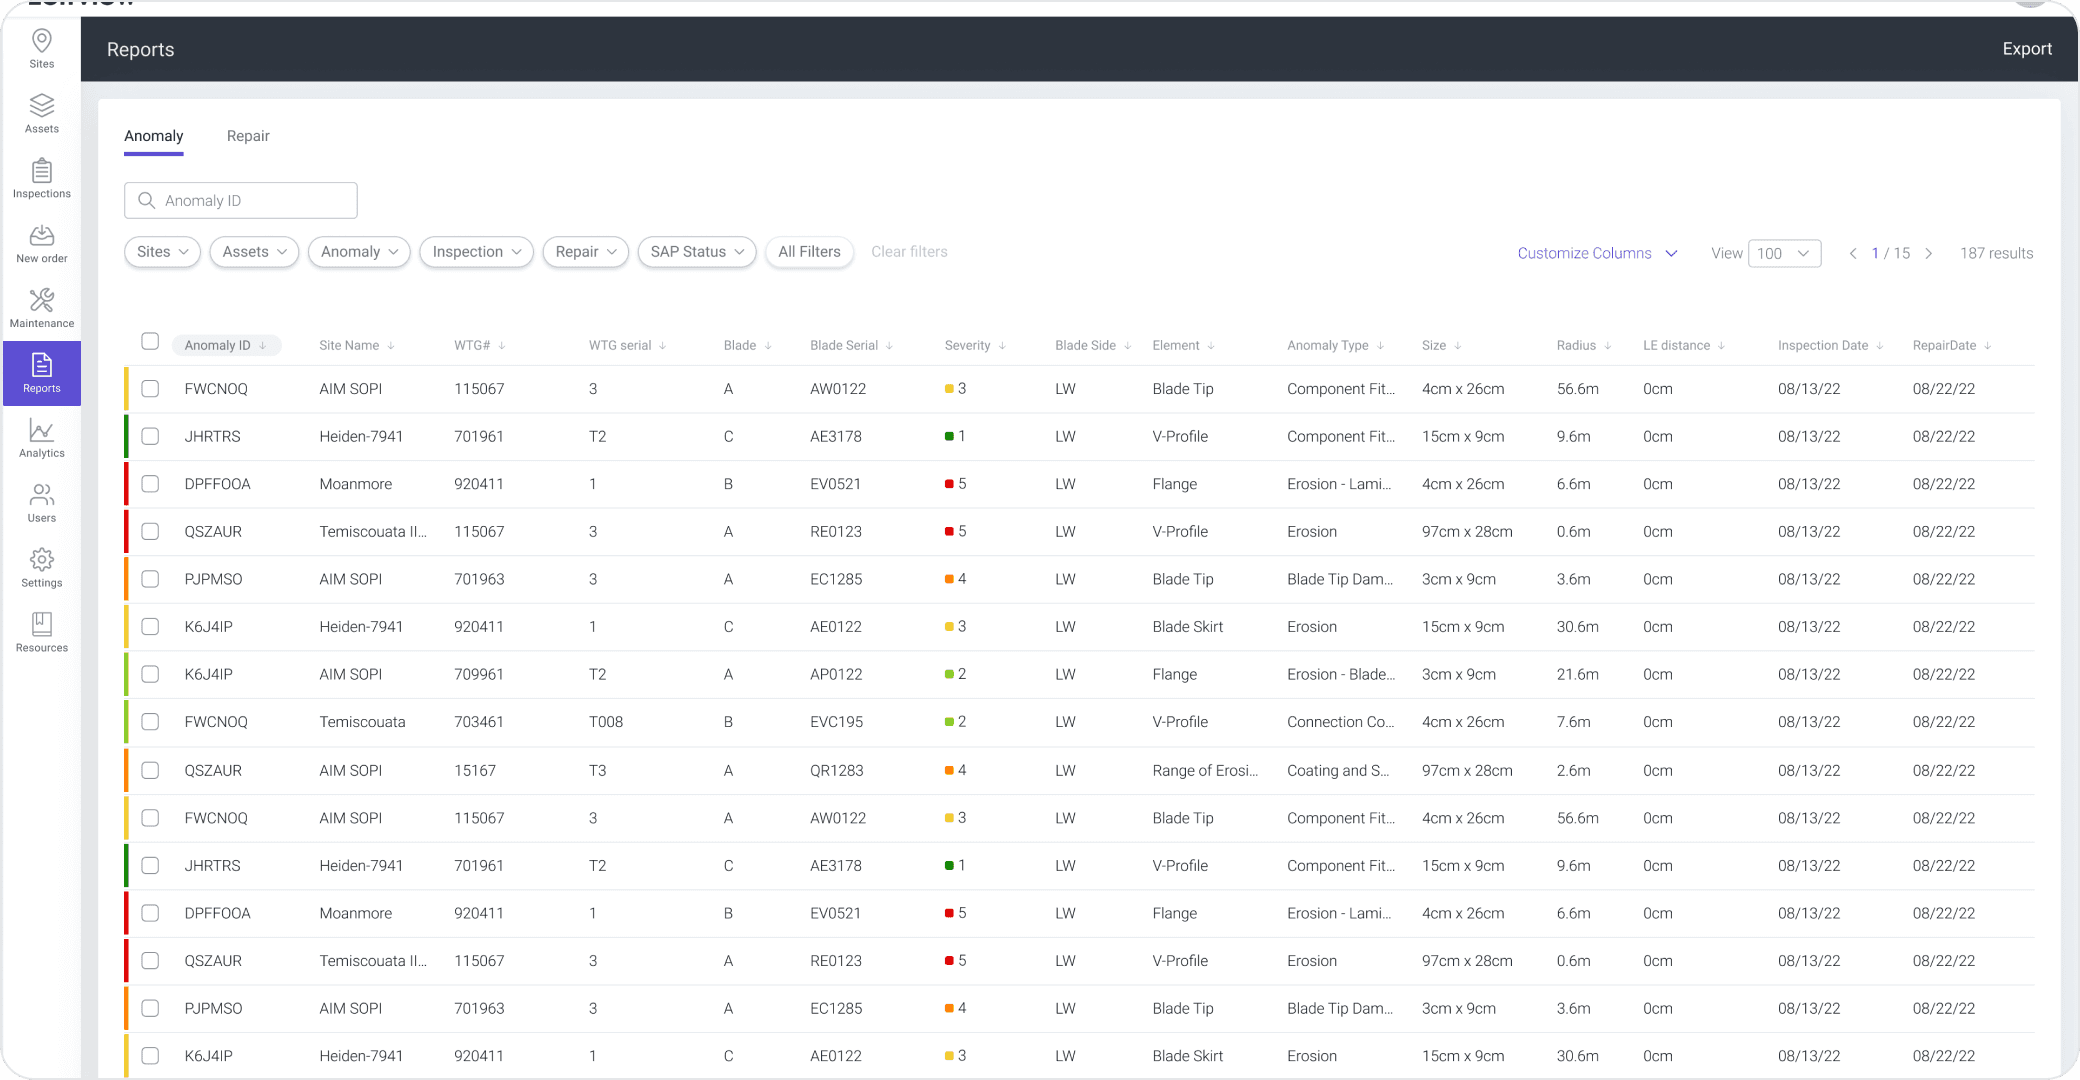Open Settings gear in sidebar

pyautogui.click(x=42, y=569)
